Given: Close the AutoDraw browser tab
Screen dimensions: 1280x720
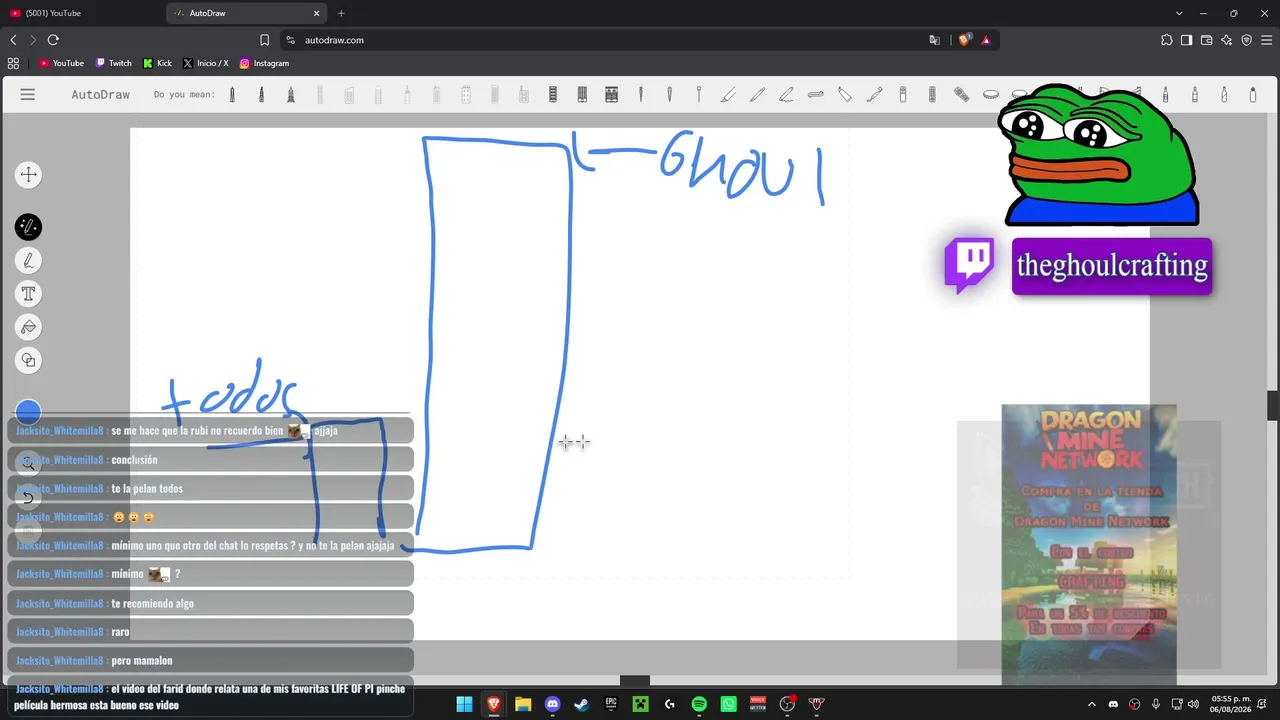Looking at the screenshot, I should pyautogui.click(x=317, y=13).
